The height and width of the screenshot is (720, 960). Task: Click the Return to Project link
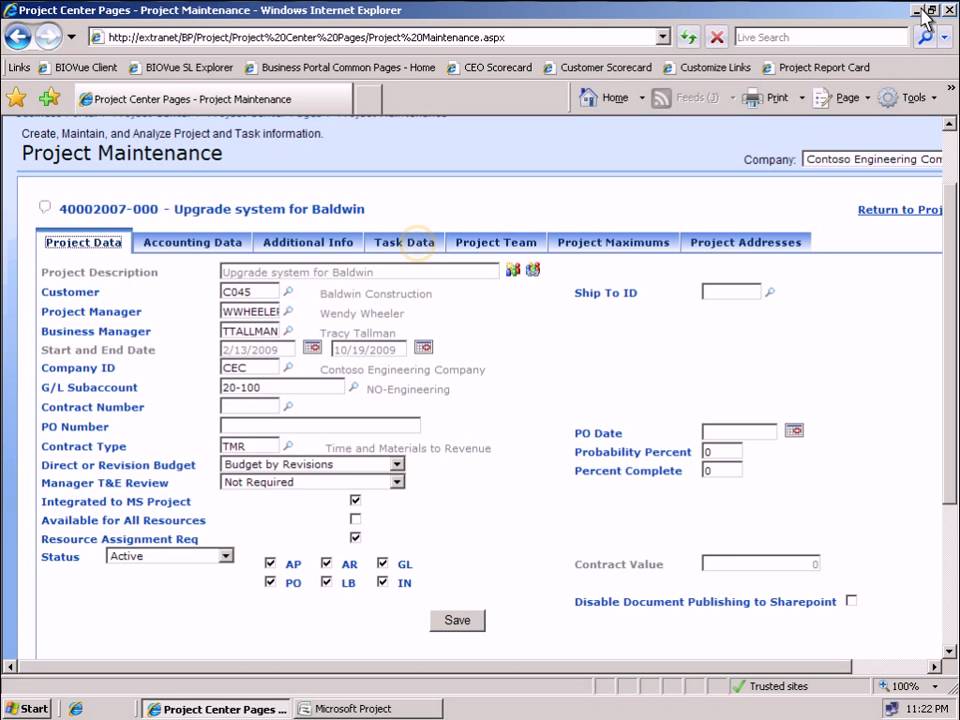point(899,210)
